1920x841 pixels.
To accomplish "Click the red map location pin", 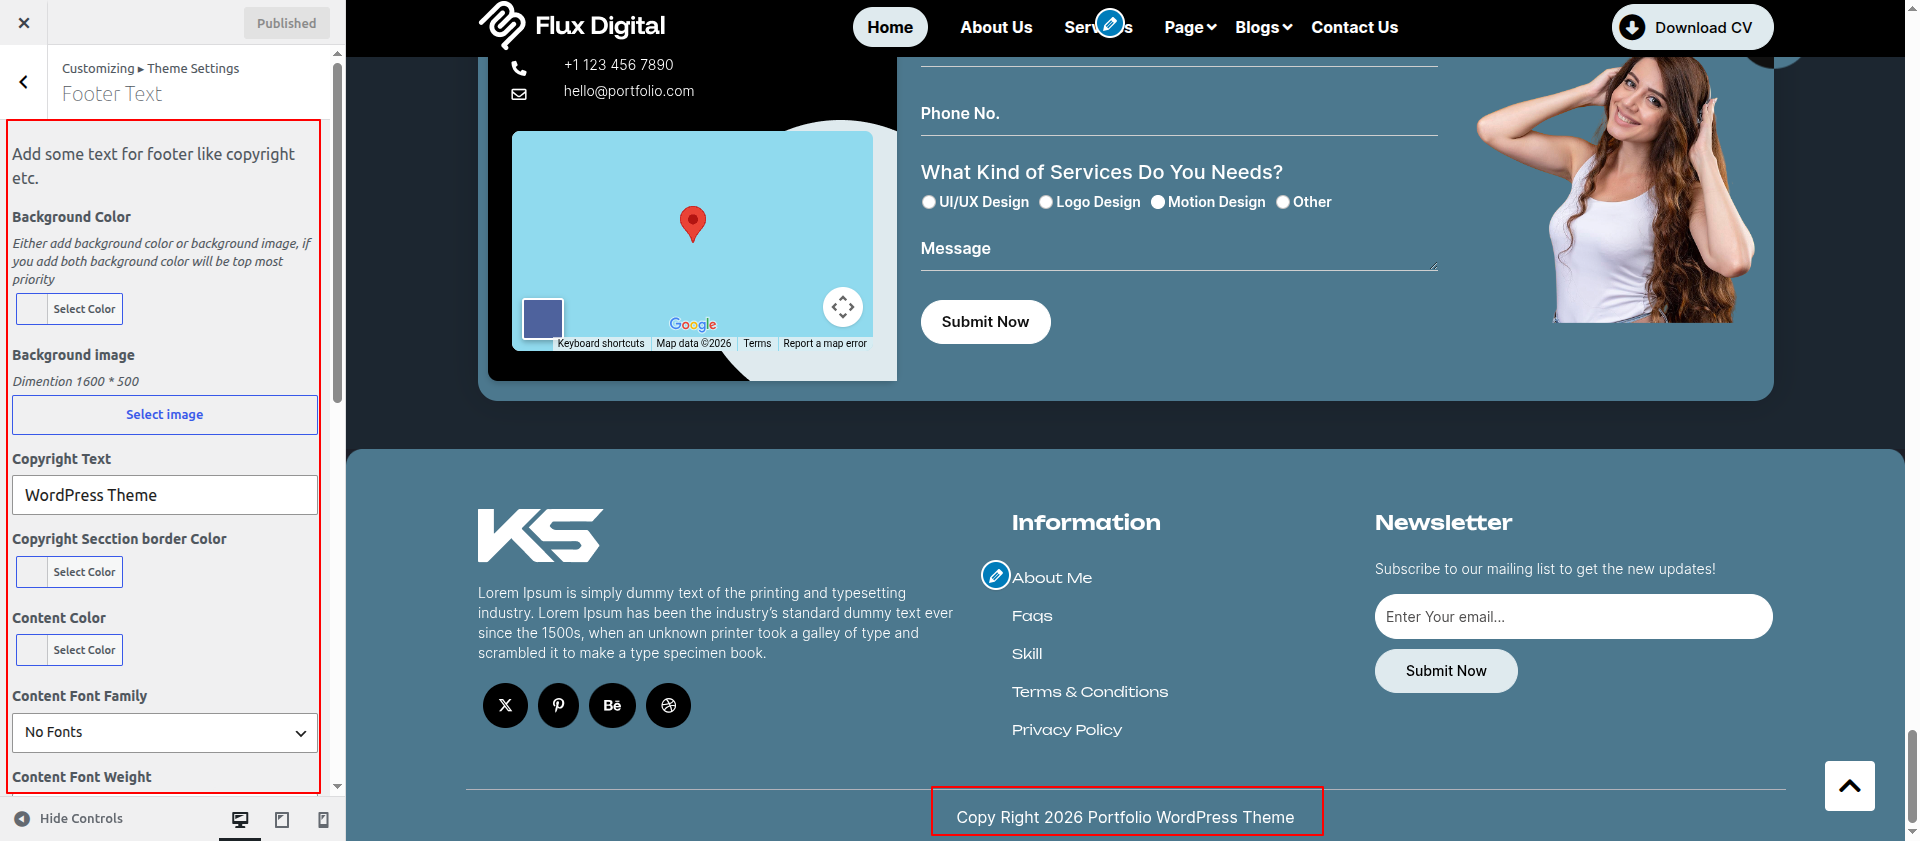I will click(x=693, y=224).
